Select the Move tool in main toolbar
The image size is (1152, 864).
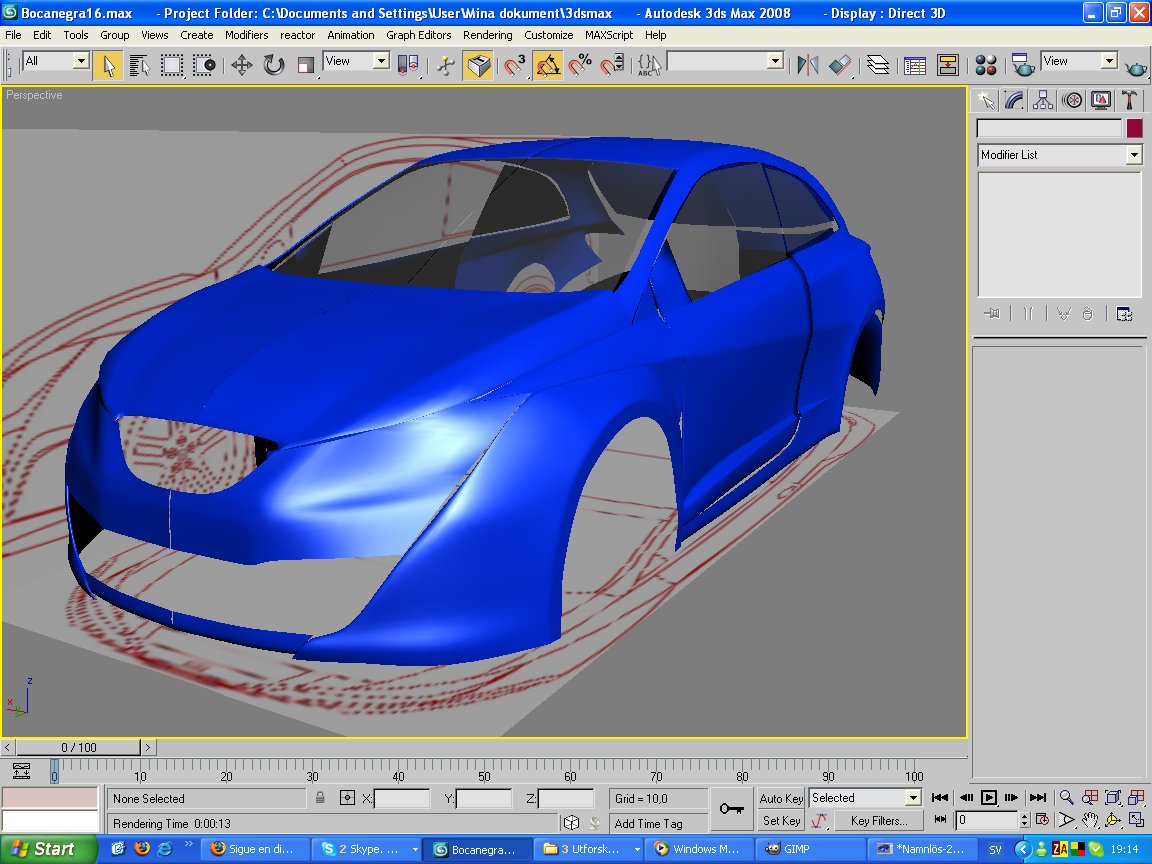pyautogui.click(x=241, y=66)
